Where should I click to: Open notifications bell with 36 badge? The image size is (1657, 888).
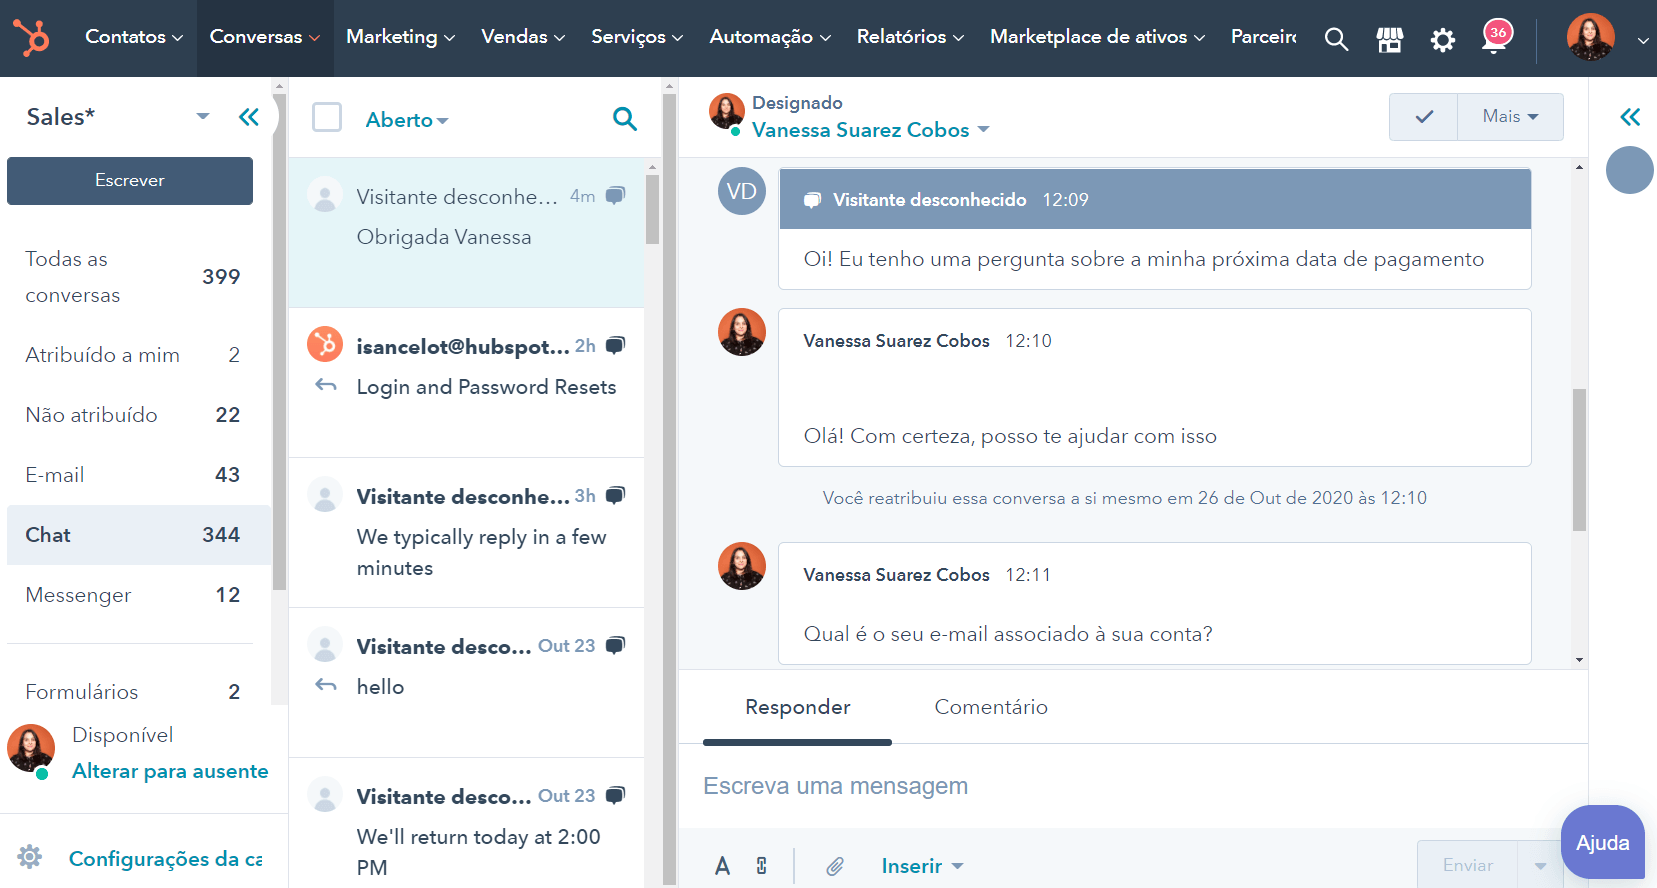coord(1495,39)
